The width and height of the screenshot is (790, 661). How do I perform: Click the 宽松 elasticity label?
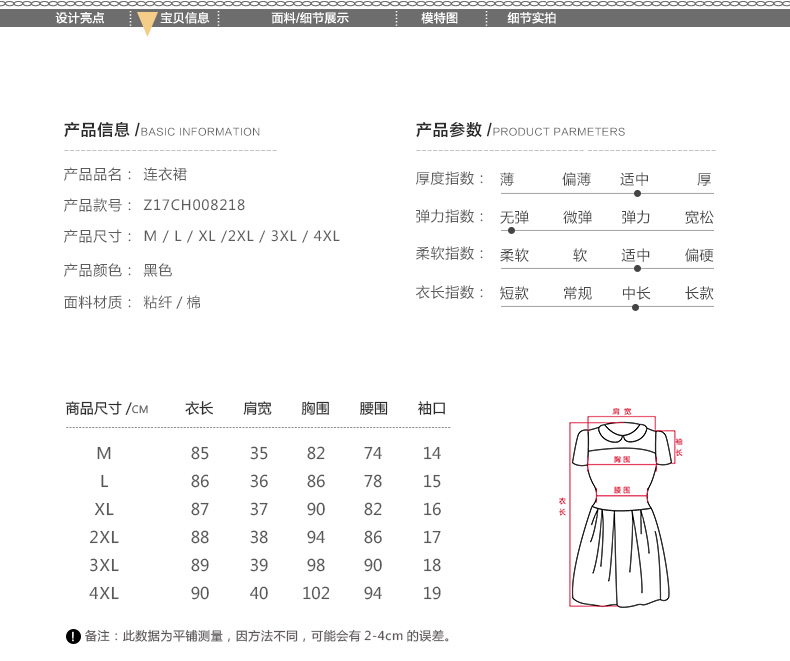pos(699,217)
